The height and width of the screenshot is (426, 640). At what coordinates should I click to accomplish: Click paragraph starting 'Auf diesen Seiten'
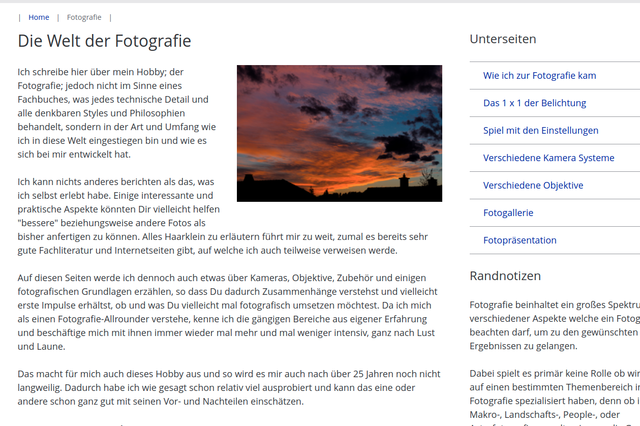[229, 311]
